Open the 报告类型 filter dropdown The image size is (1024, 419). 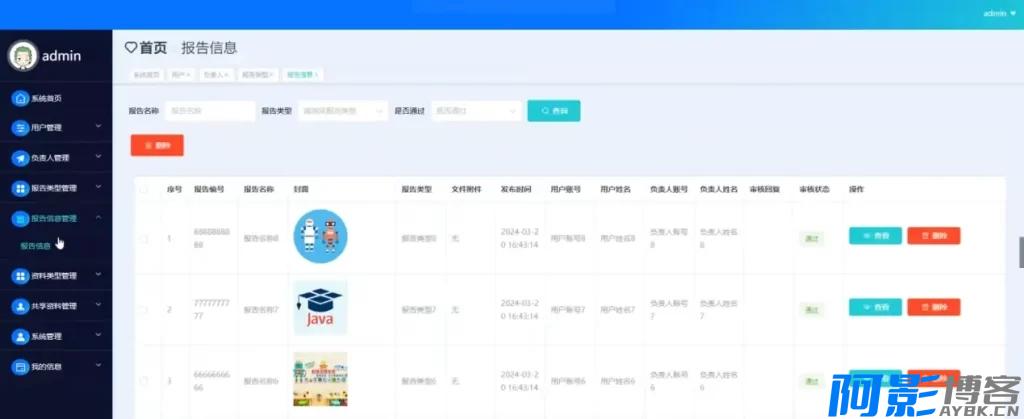[343, 111]
